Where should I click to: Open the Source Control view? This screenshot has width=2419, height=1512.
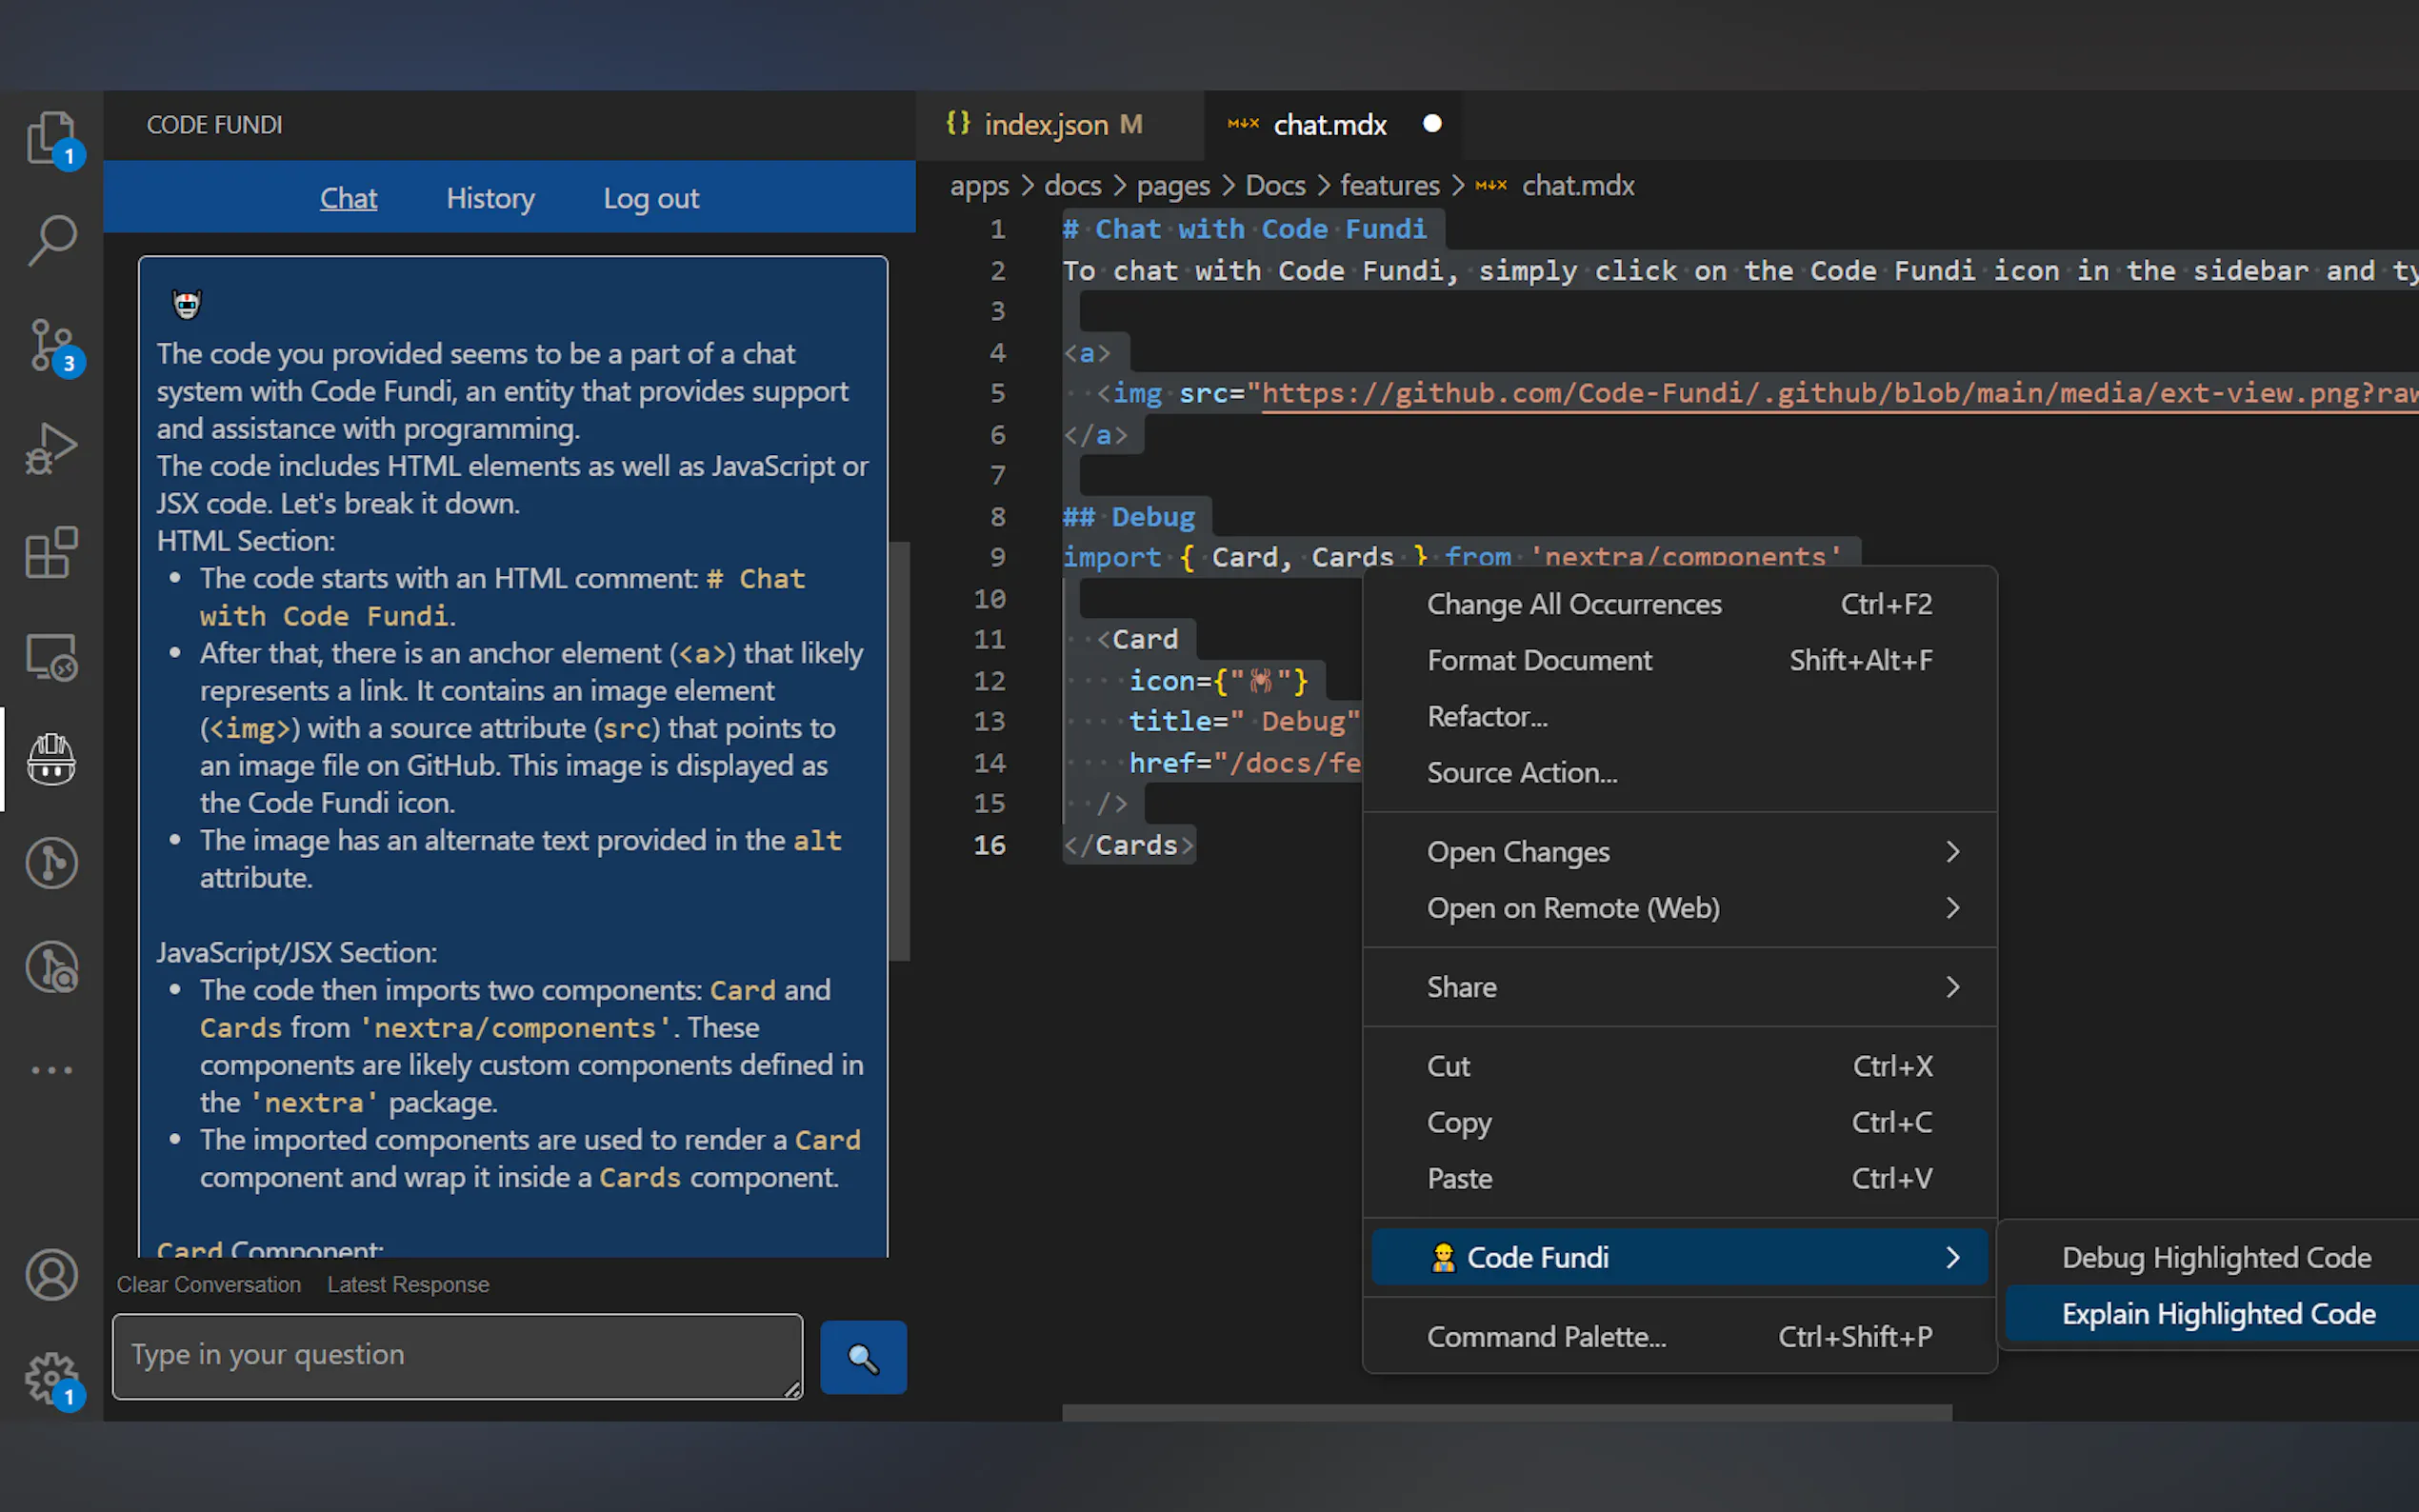52,345
